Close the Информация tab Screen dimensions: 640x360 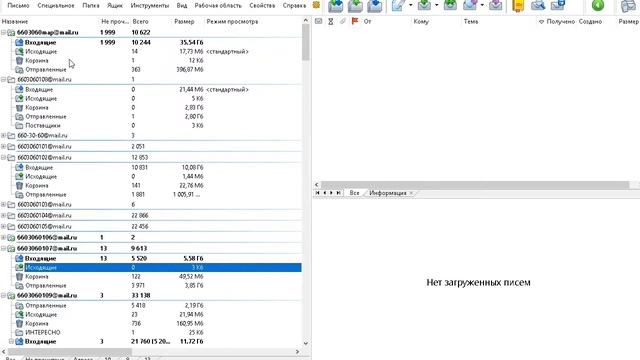pos(411,193)
